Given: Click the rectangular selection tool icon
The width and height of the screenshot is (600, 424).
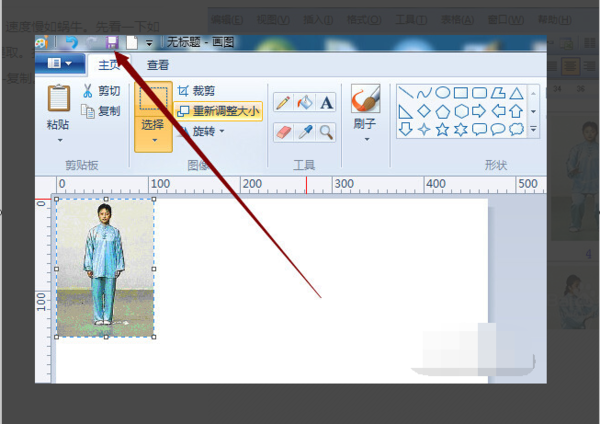Looking at the screenshot, I should tap(153, 98).
